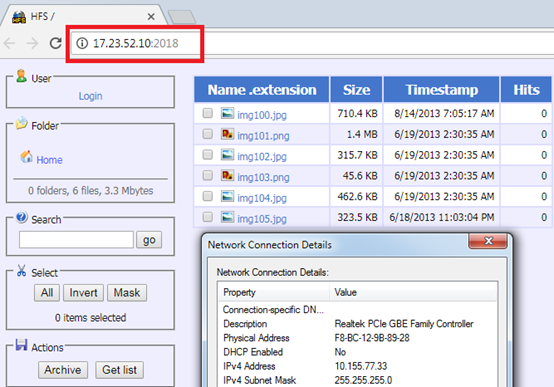This screenshot has height=387, width=554.
Task: Click the file icon for img103.png
Action: (x=227, y=175)
